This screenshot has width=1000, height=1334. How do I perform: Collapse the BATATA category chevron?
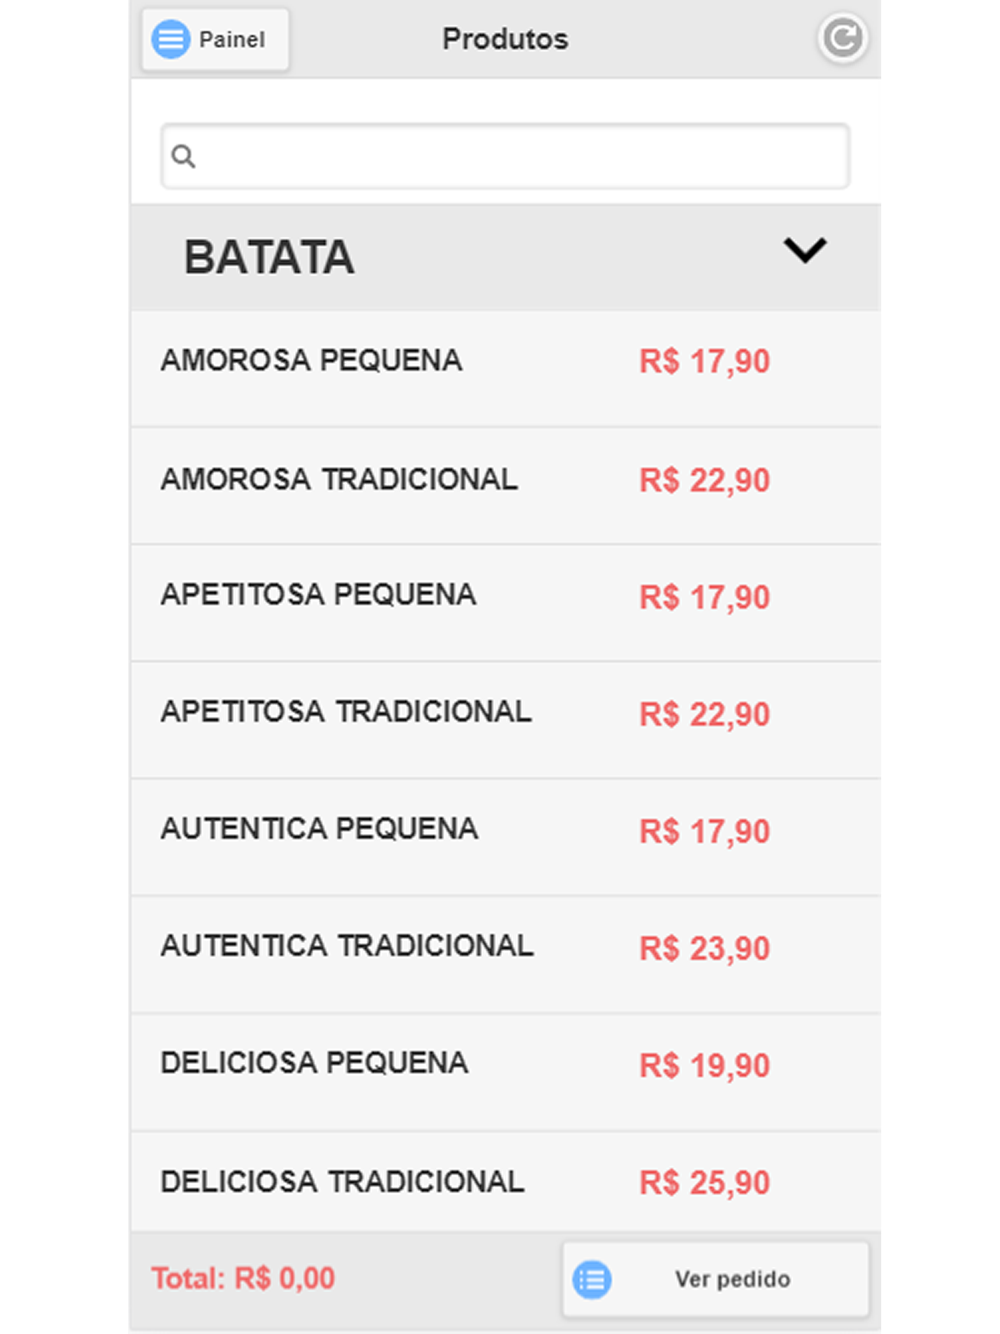click(805, 250)
